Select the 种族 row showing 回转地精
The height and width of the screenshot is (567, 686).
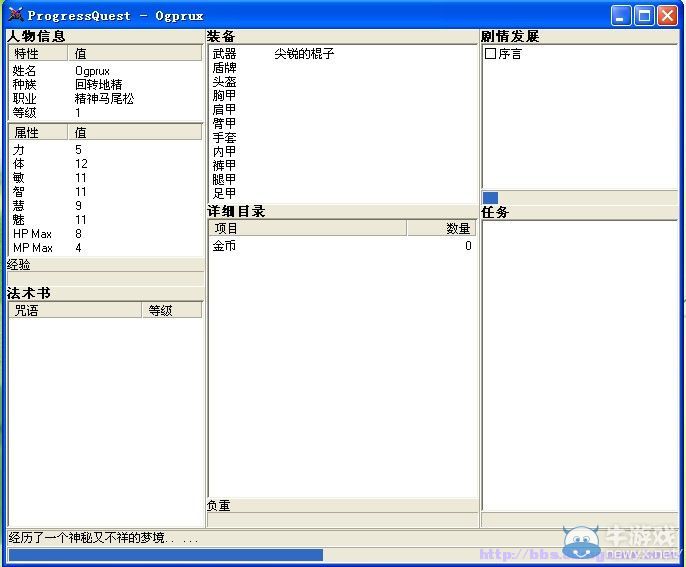(105, 84)
